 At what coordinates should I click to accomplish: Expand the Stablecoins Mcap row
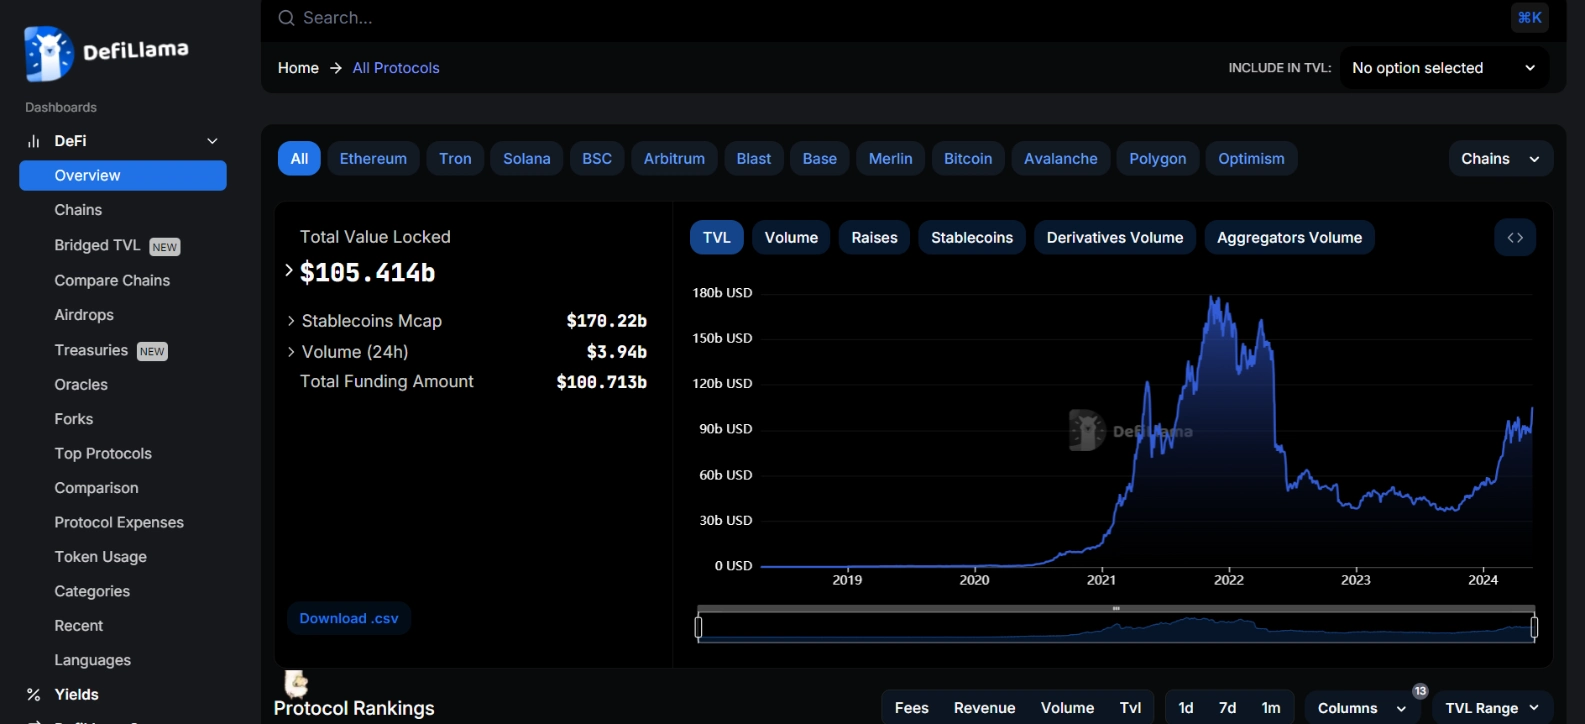(291, 321)
